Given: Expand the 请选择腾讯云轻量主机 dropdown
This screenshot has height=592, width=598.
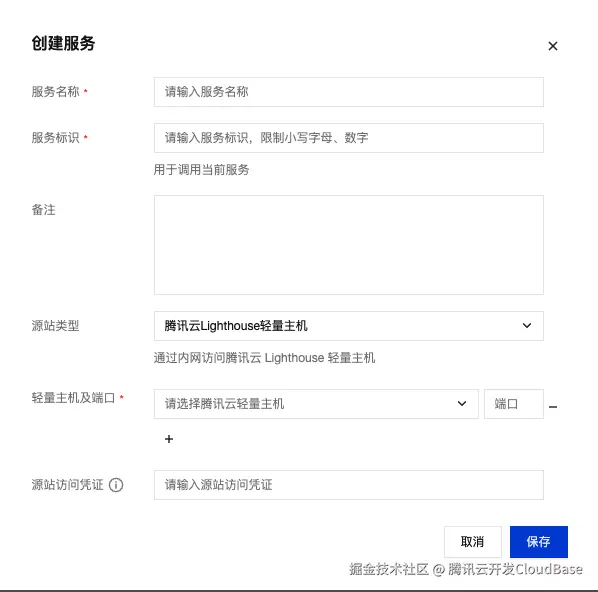Looking at the screenshot, I should click(316, 404).
